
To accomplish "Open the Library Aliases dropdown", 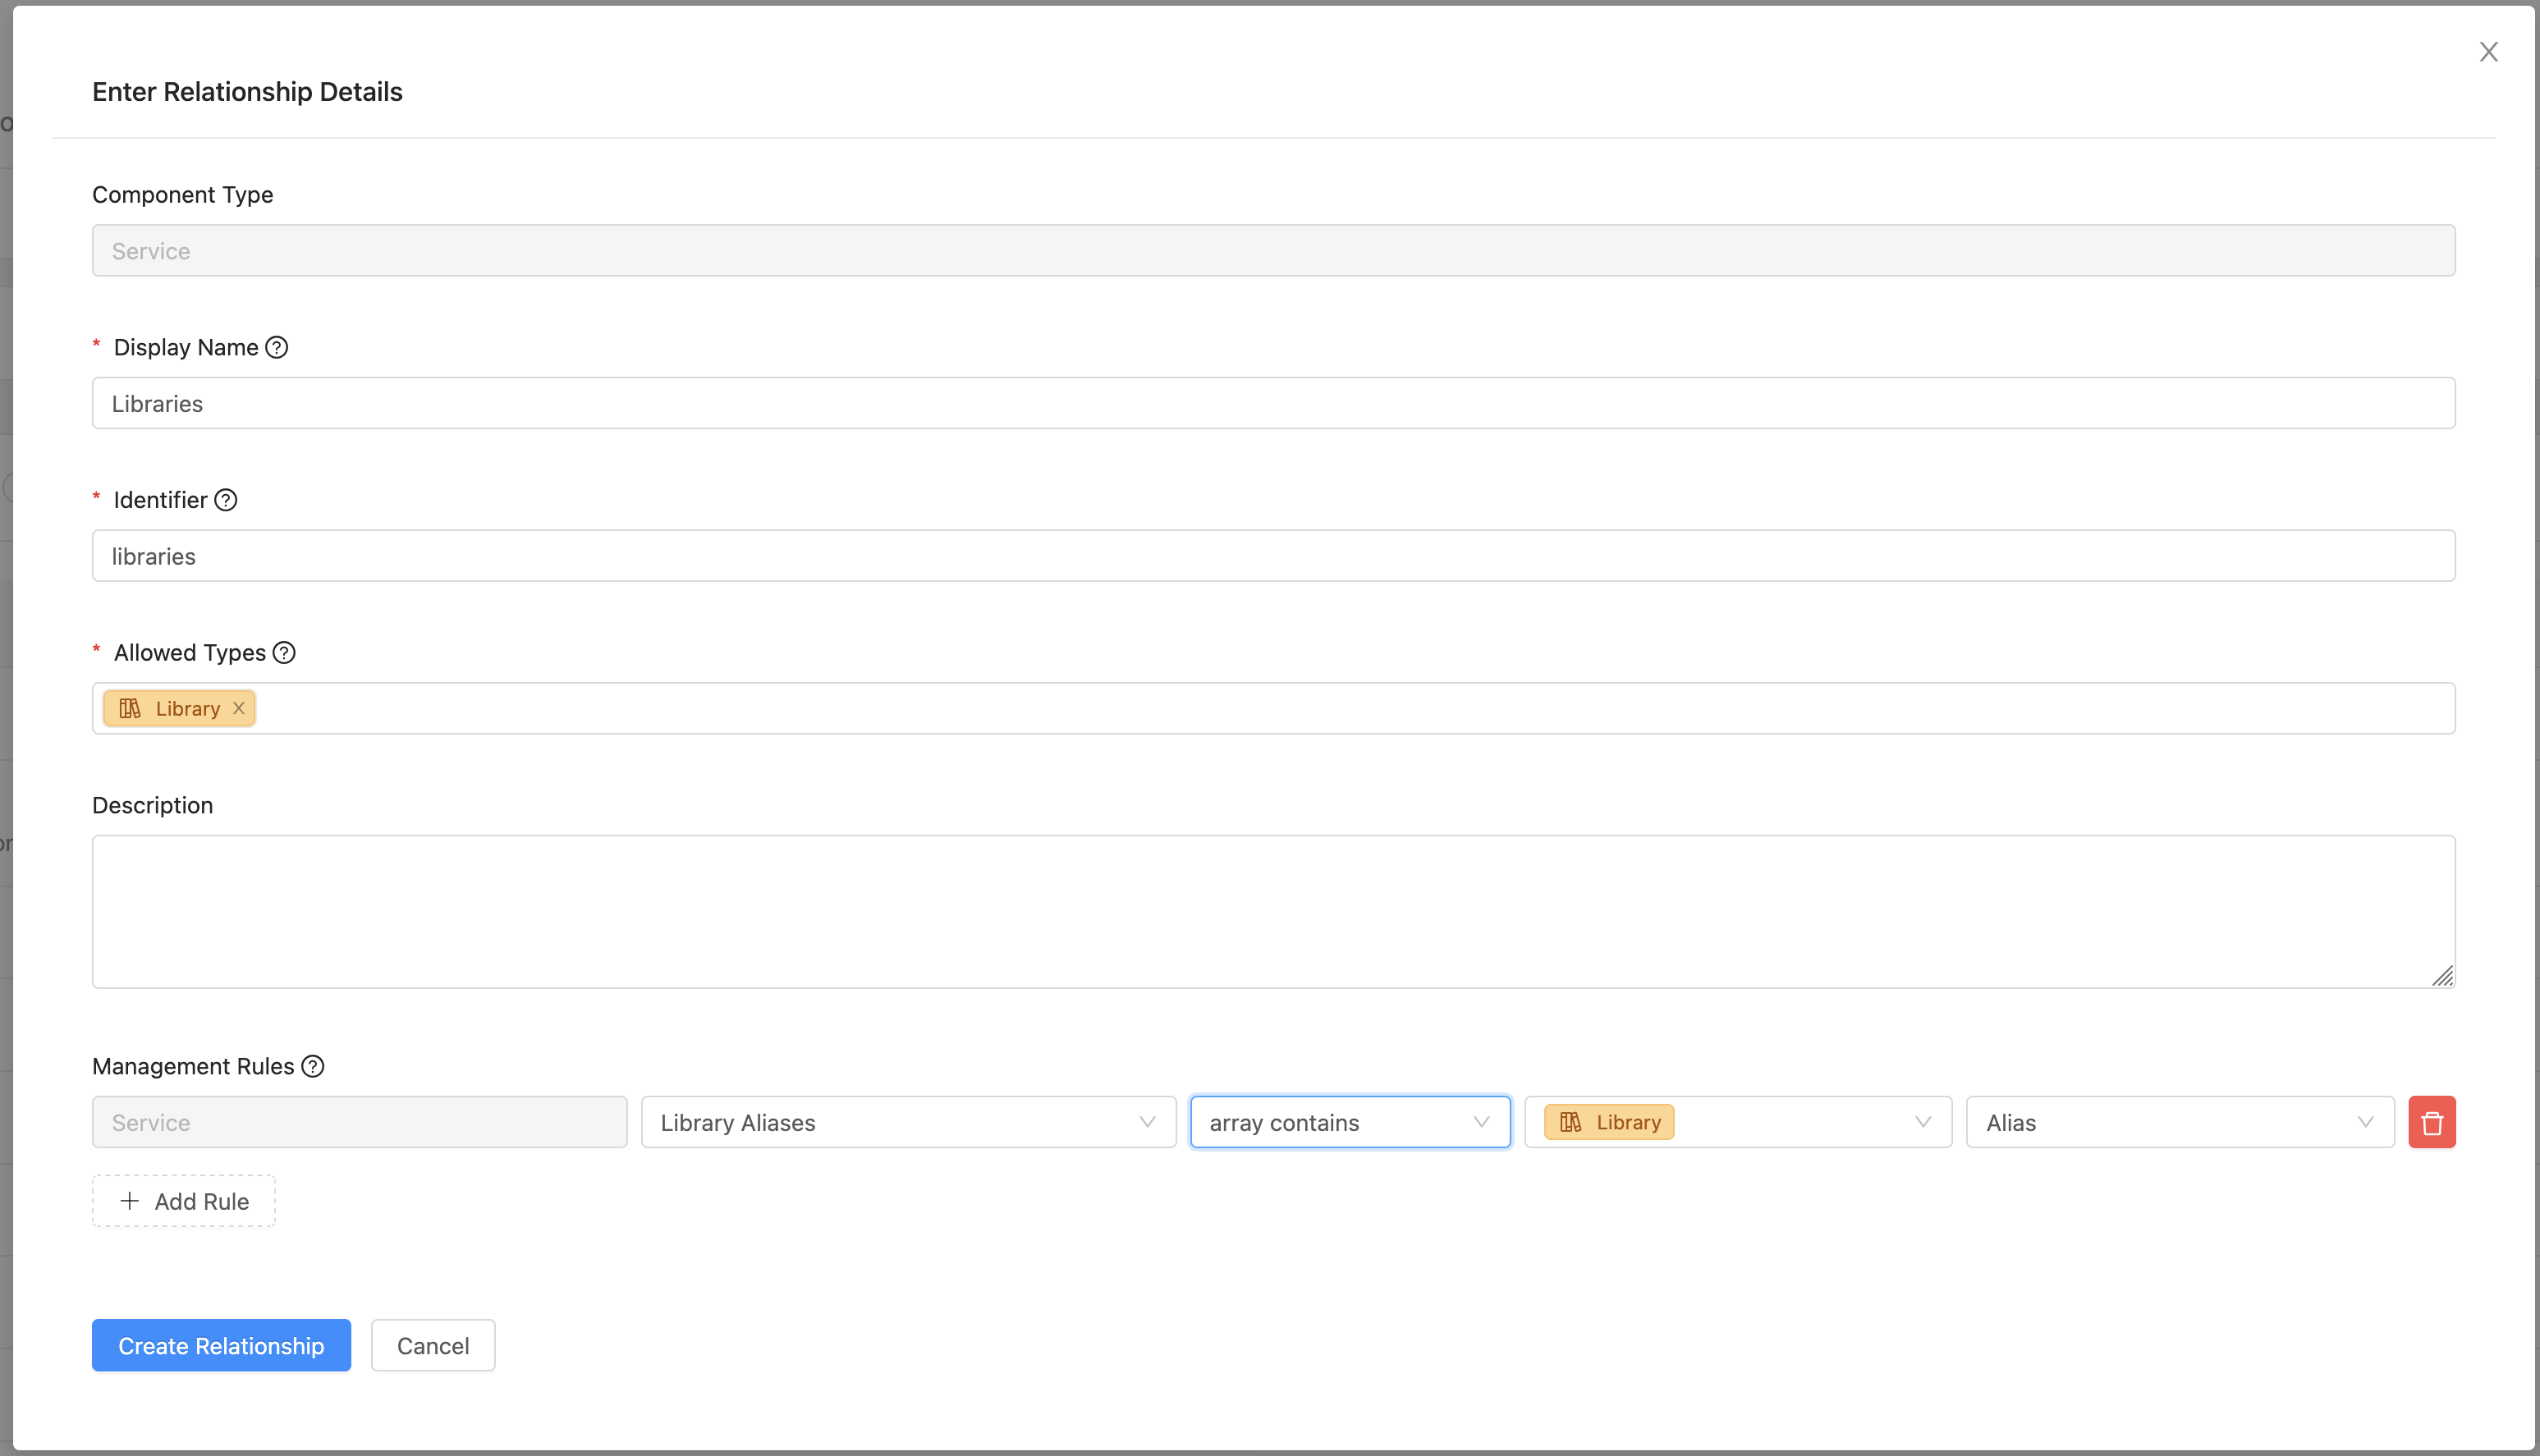I will 908,1122.
